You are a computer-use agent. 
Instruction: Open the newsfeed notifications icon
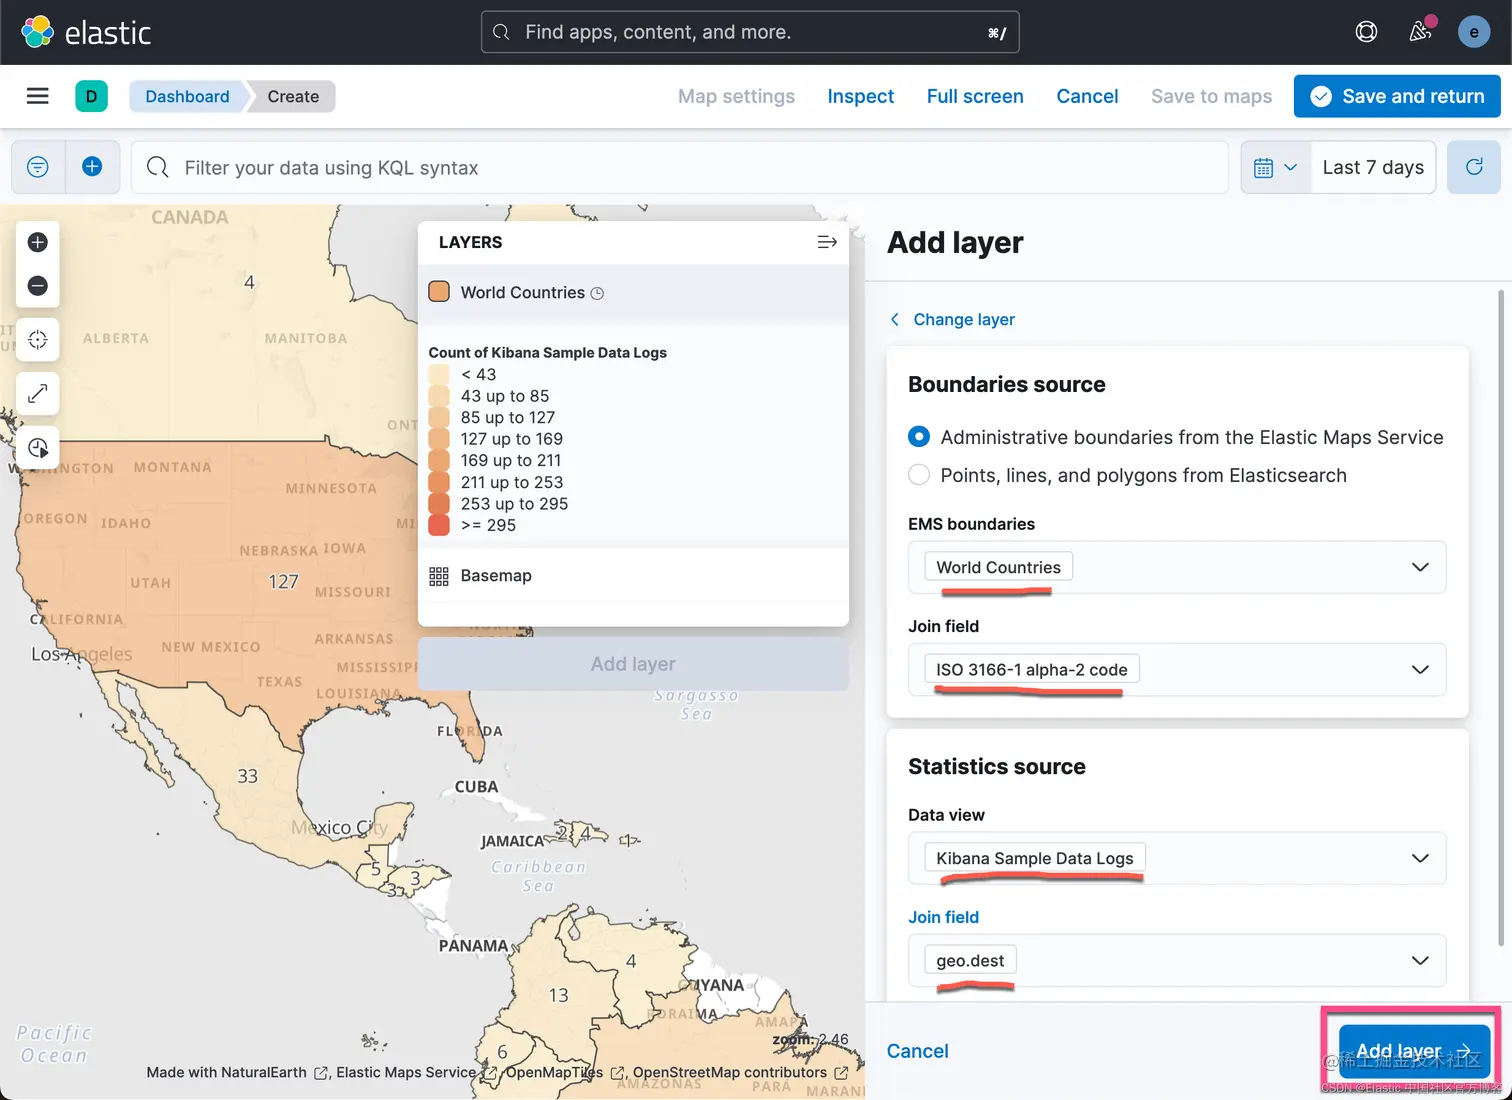1420,32
